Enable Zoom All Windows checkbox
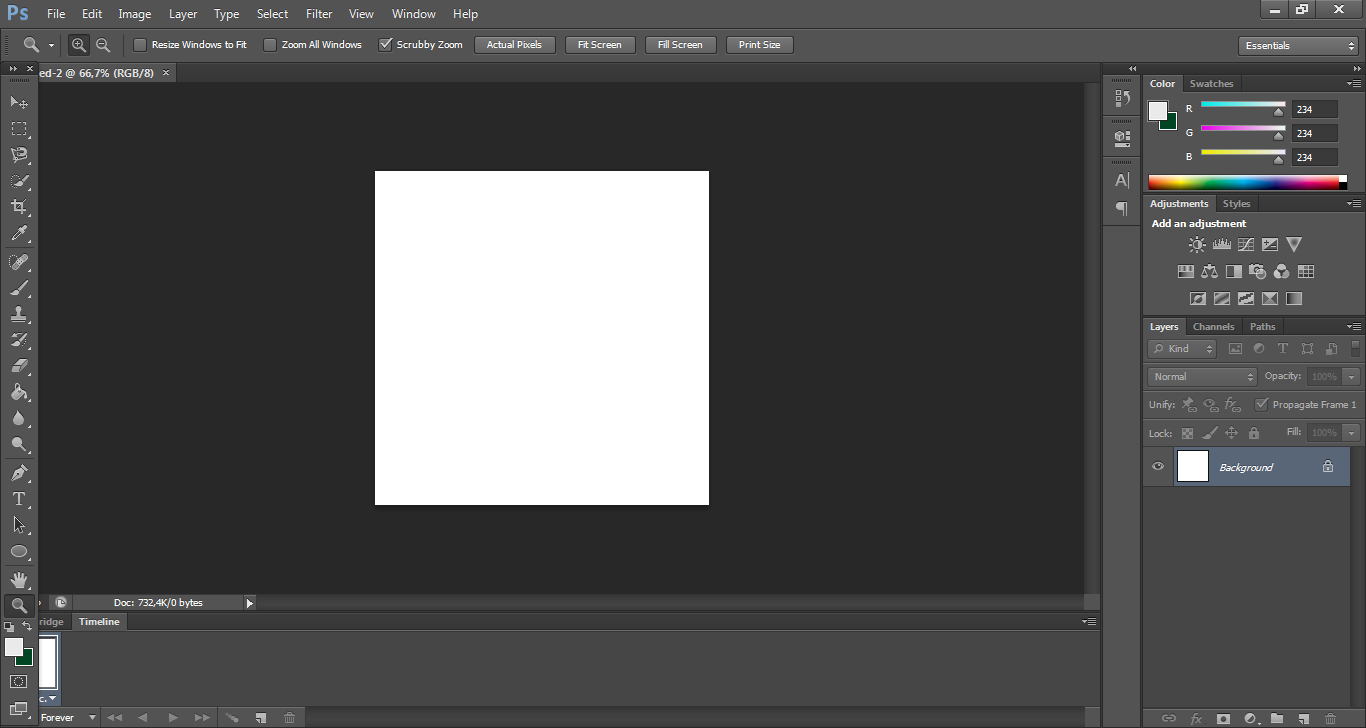 [270, 45]
